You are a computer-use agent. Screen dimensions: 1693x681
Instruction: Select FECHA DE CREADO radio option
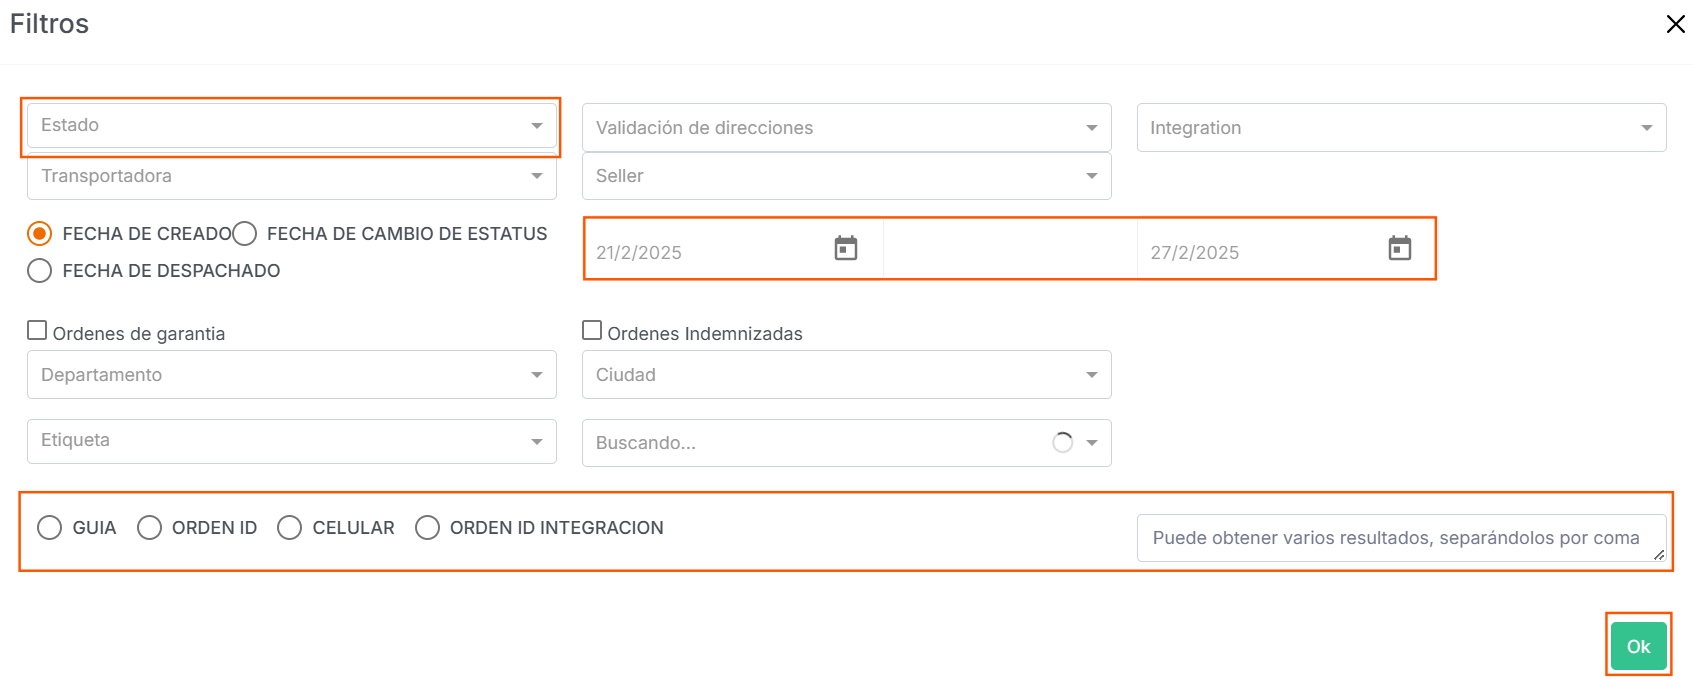coord(39,234)
